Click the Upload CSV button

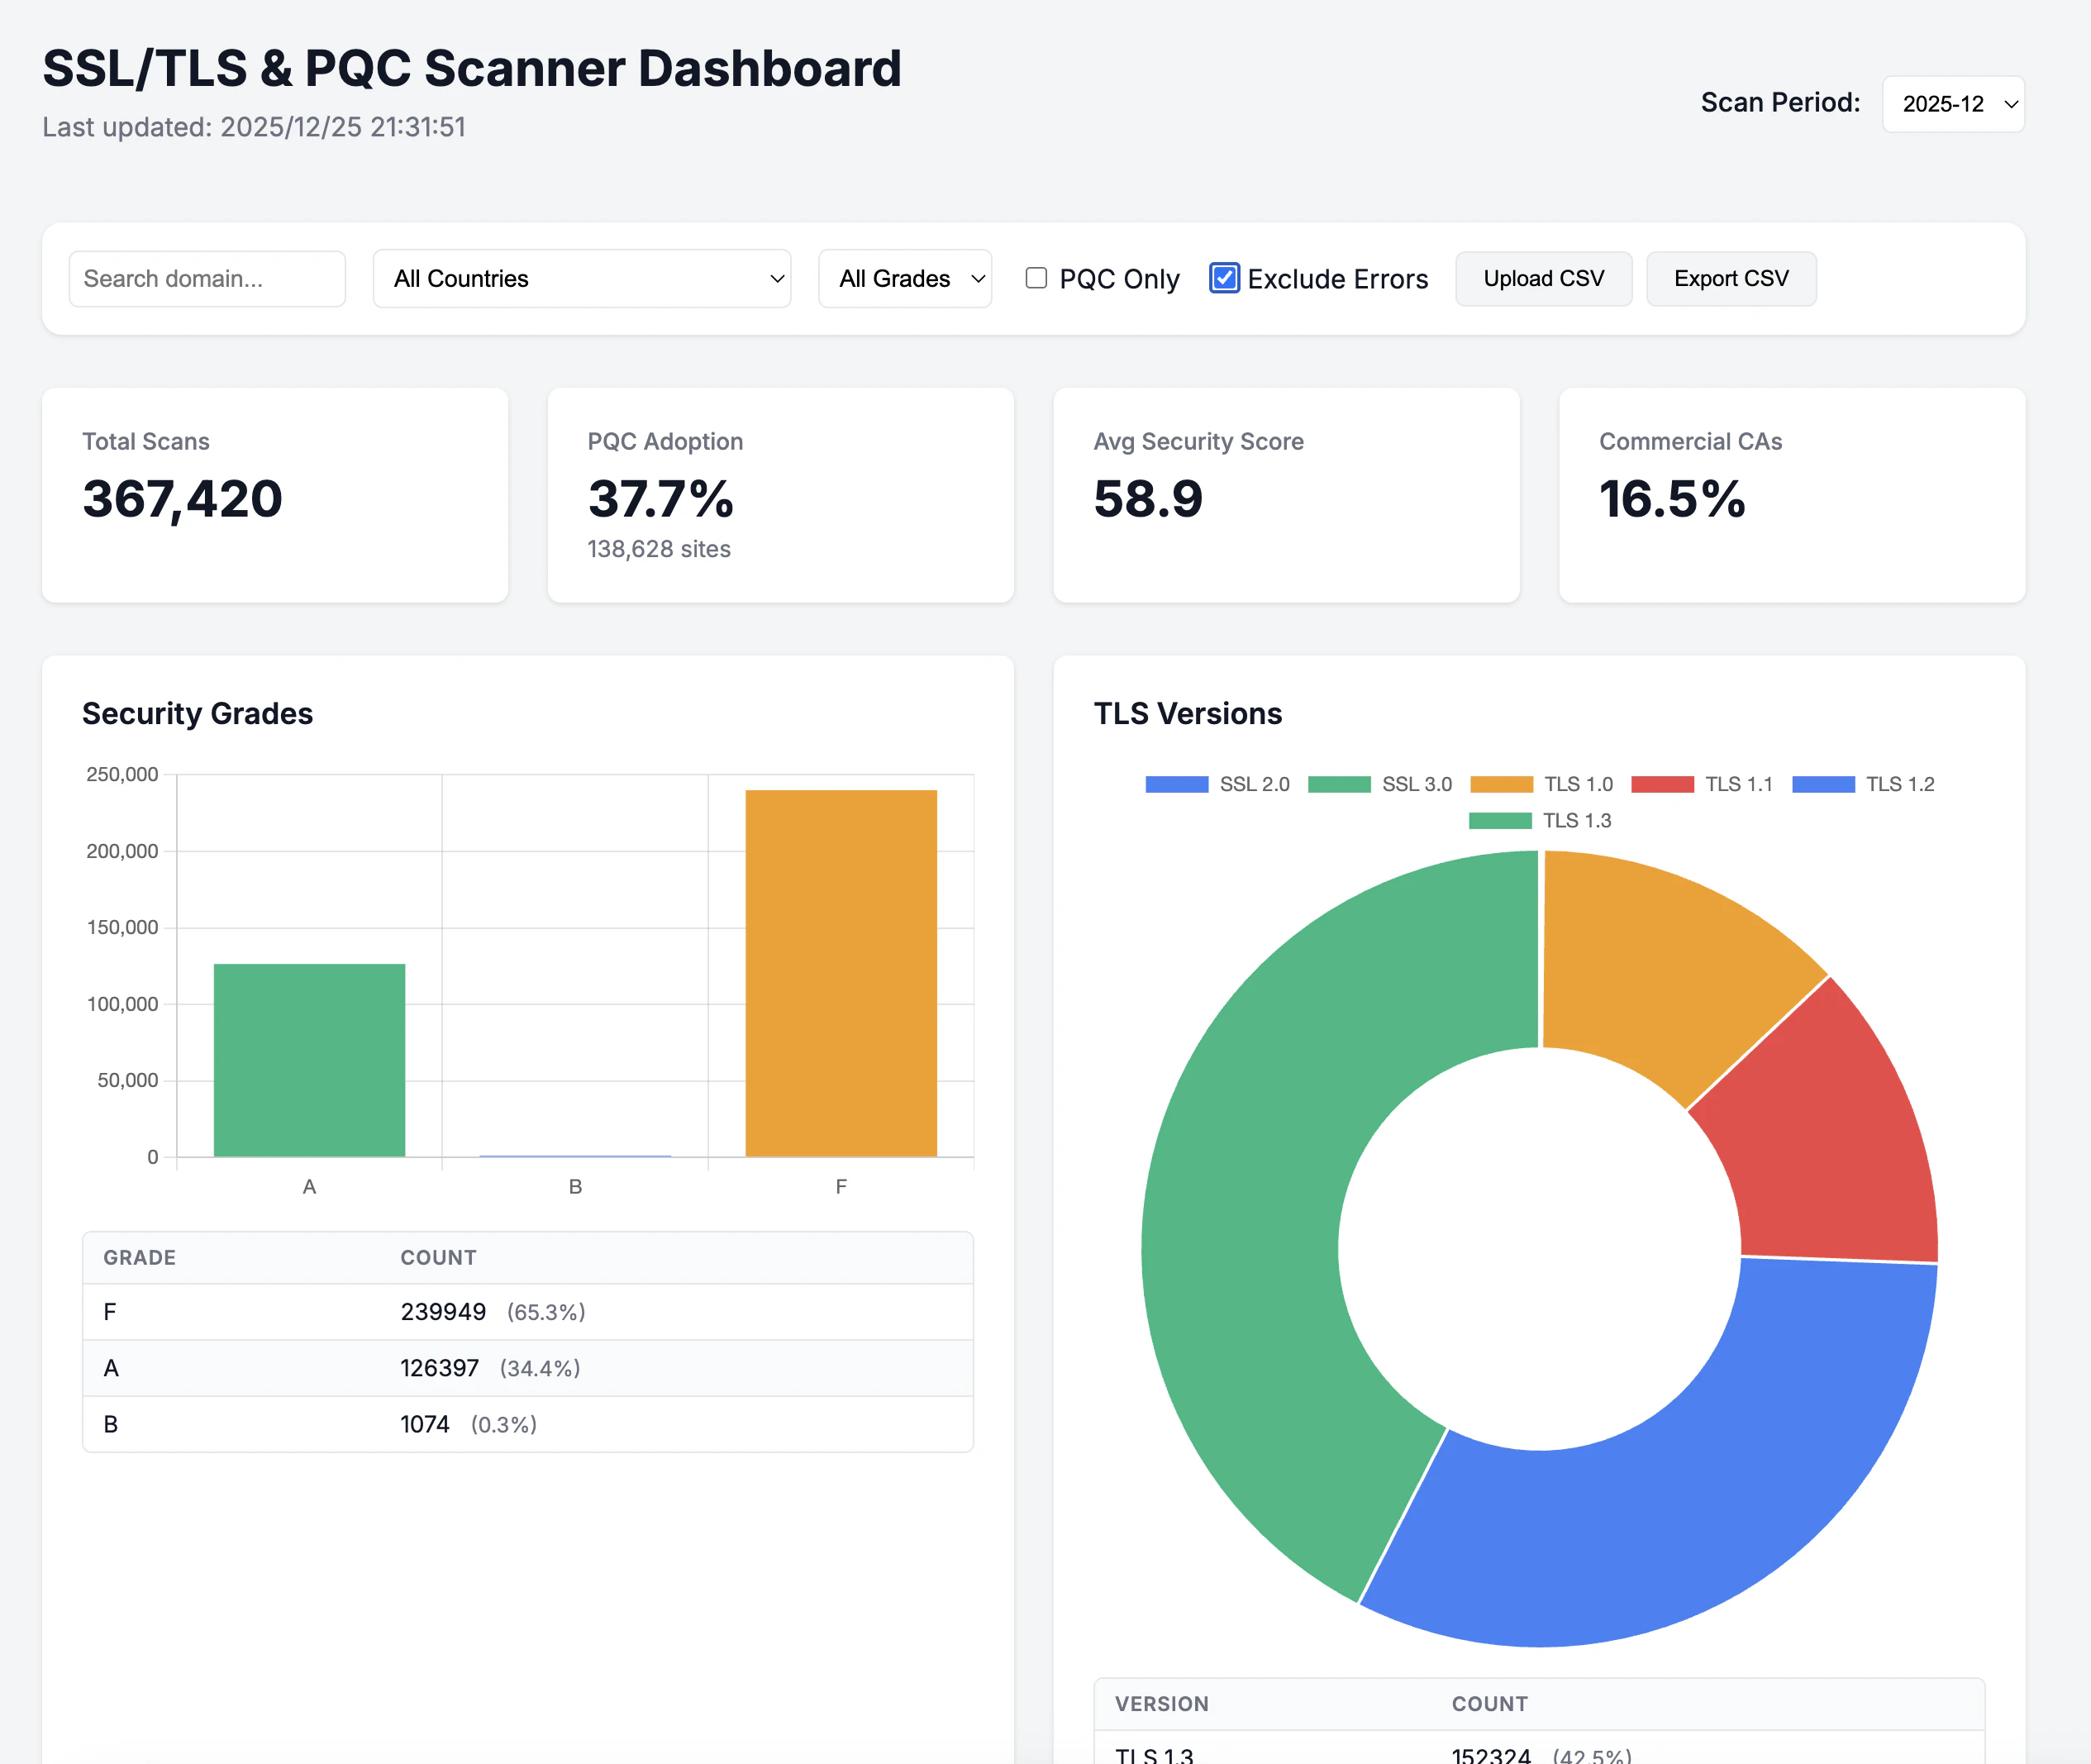tap(1543, 279)
